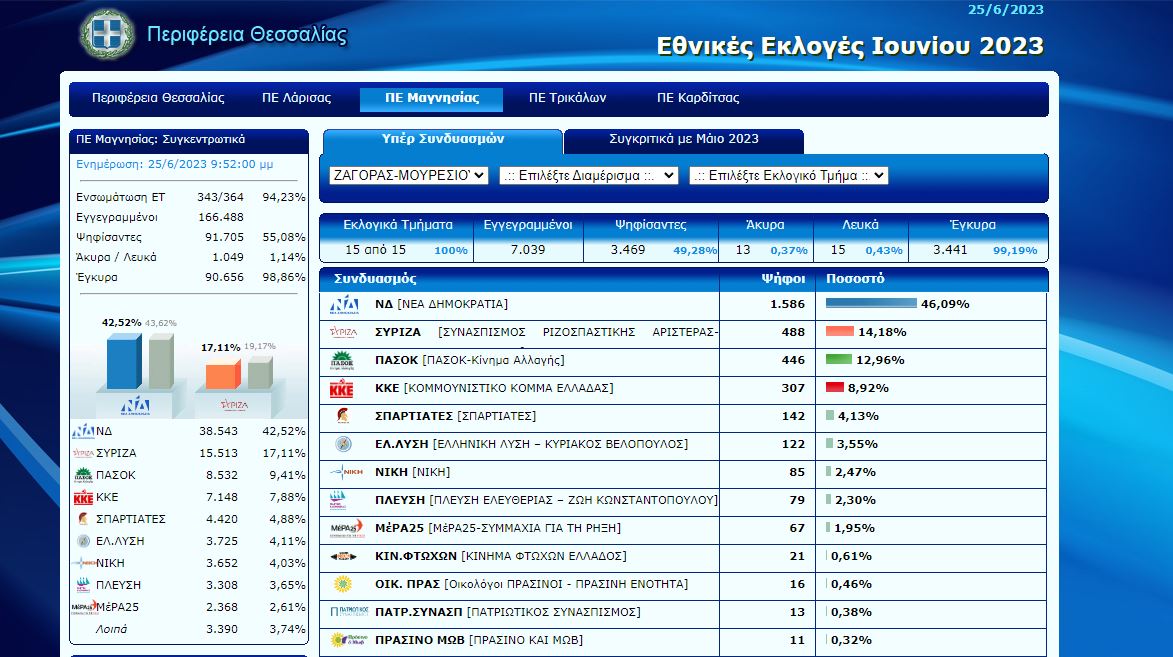Open the ΠΕ Τρικάλων tab
The image size is (1173, 657).
click(x=567, y=98)
